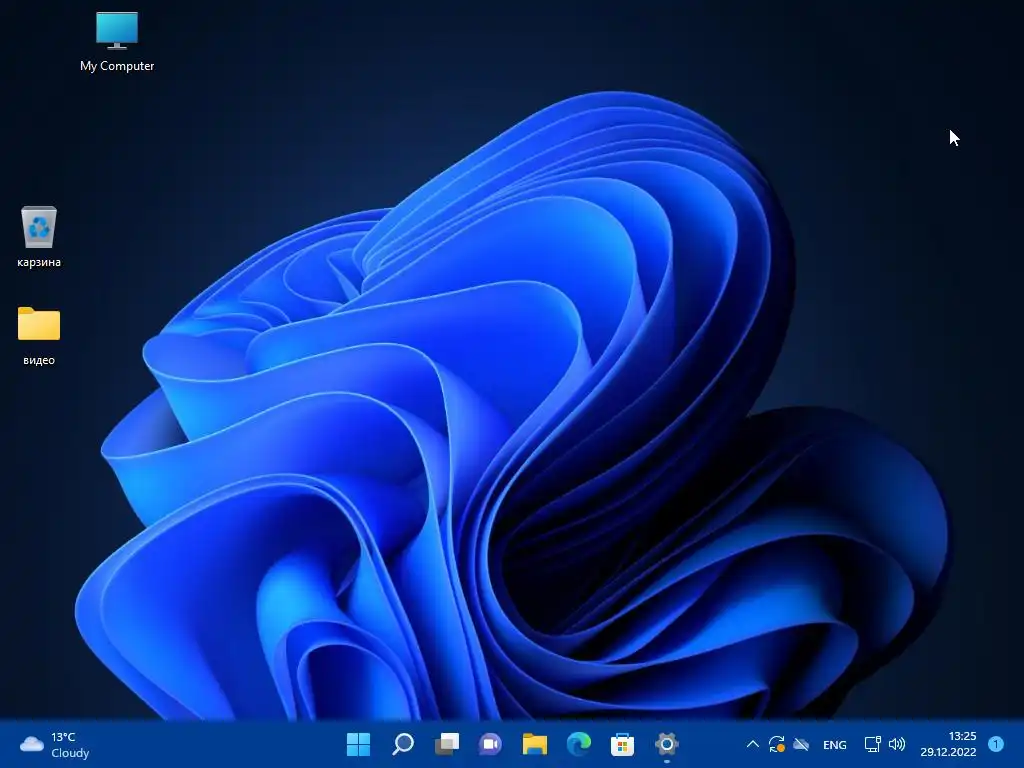Open Task View on taskbar
1024x768 pixels.
(447, 744)
